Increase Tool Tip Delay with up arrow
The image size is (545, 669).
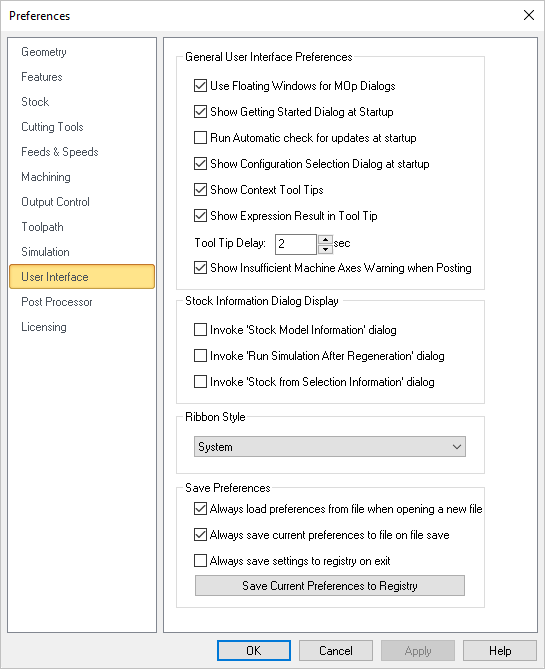click(325, 239)
